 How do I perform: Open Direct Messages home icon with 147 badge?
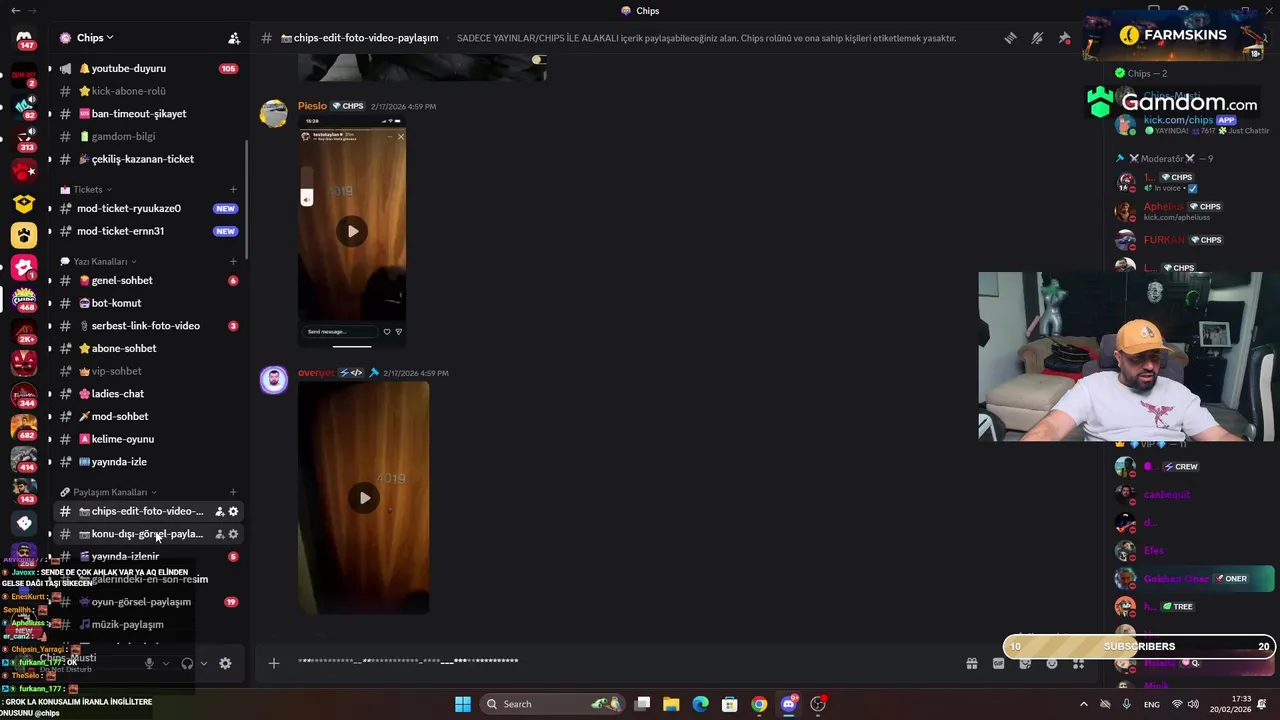click(24, 39)
